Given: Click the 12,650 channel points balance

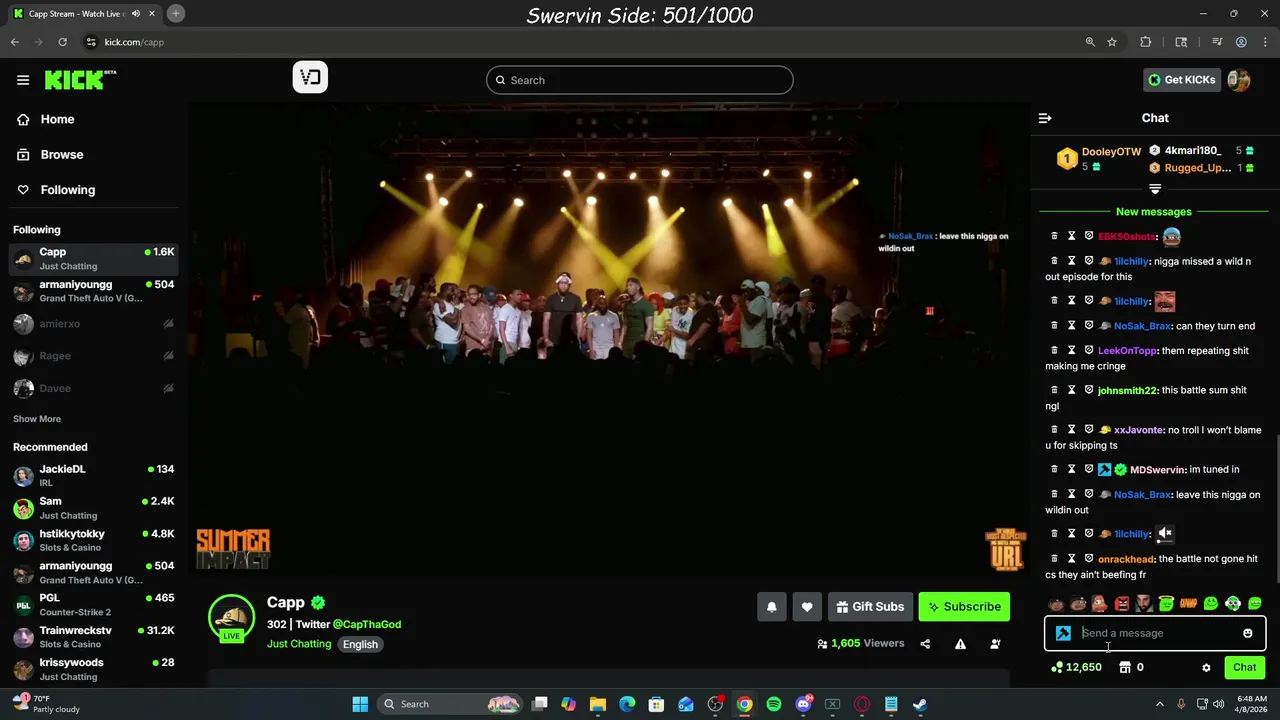Looking at the screenshot, I should pos(1076,667).
